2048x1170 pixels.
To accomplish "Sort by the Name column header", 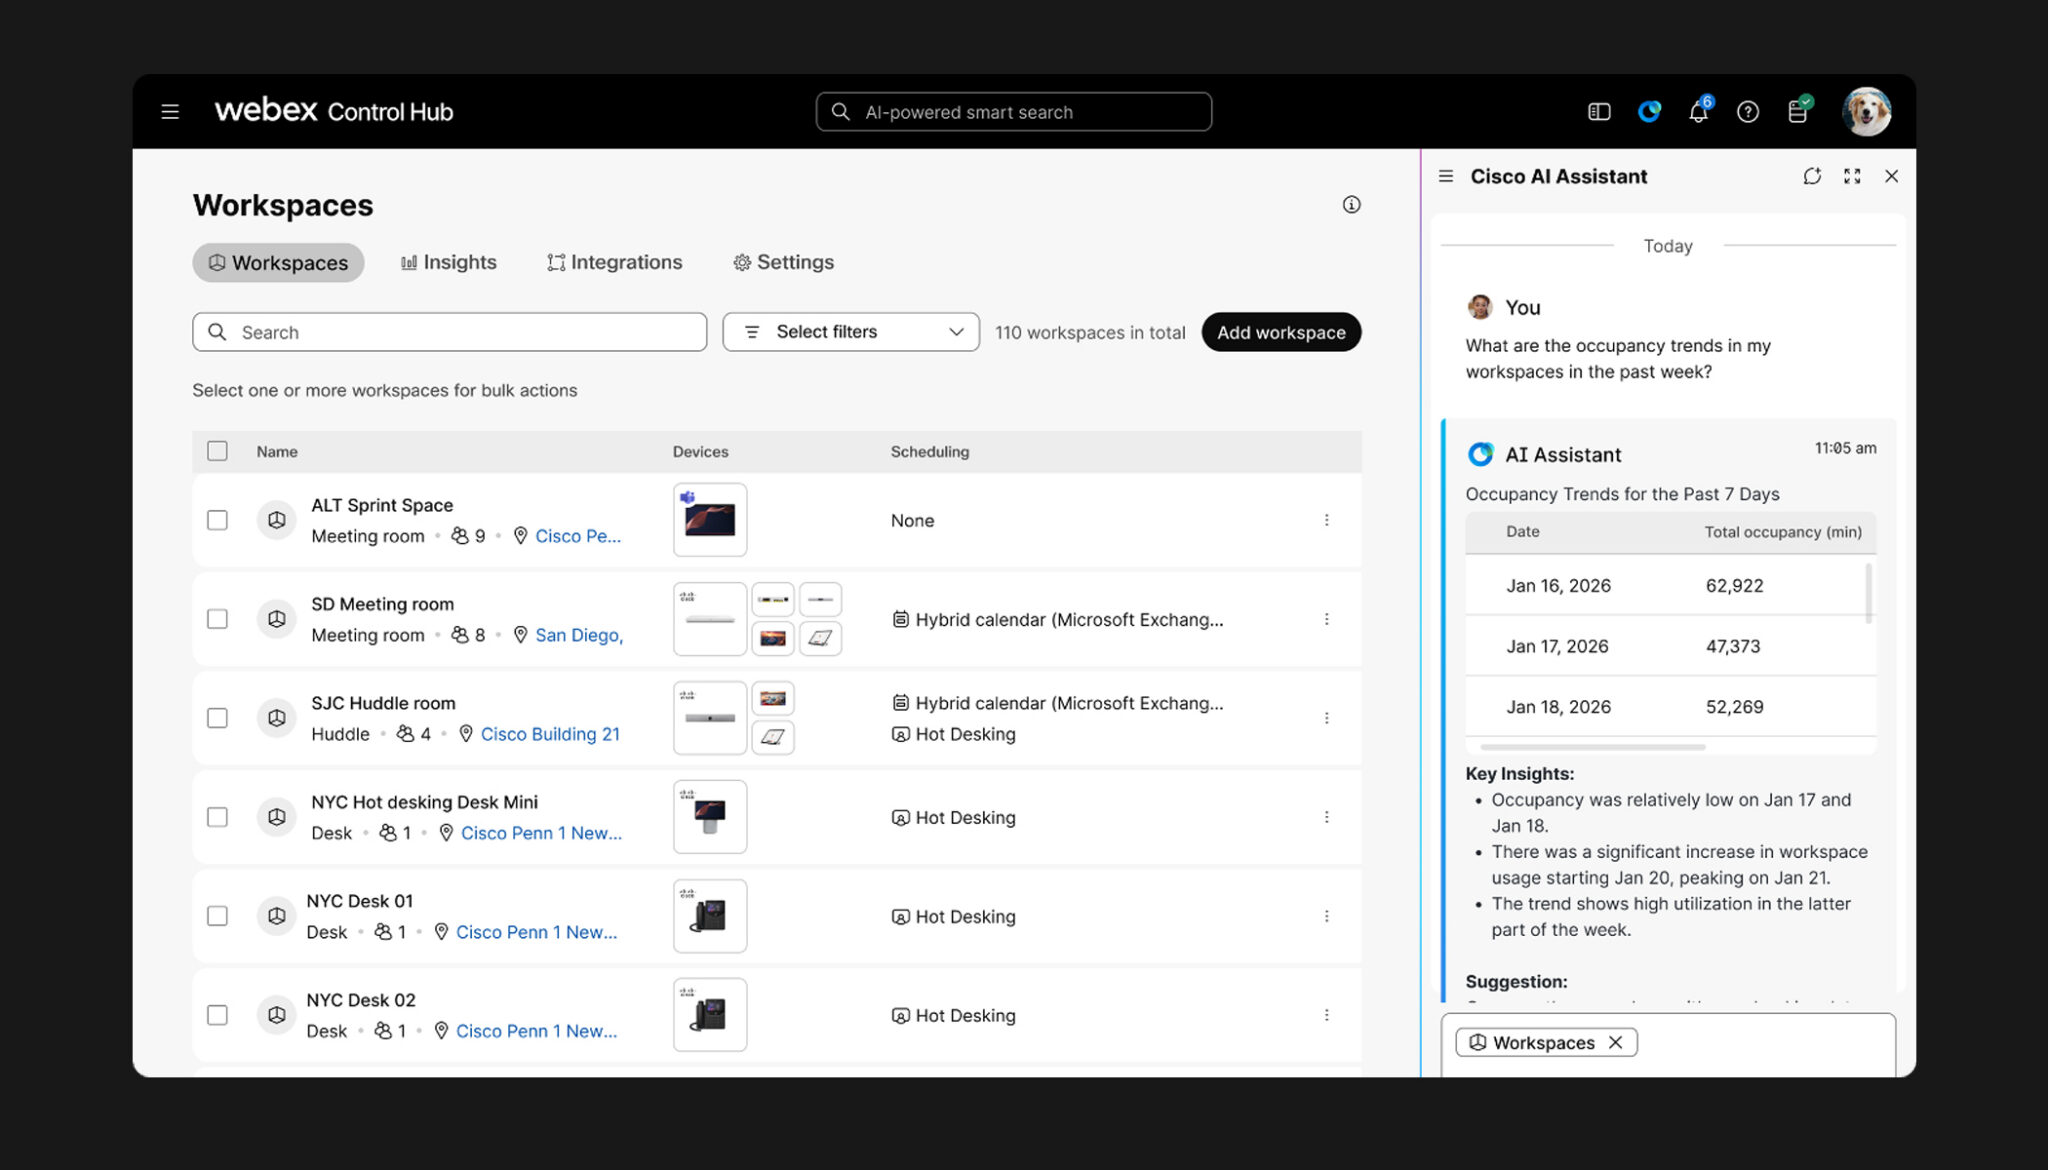I will coord(277,452).
